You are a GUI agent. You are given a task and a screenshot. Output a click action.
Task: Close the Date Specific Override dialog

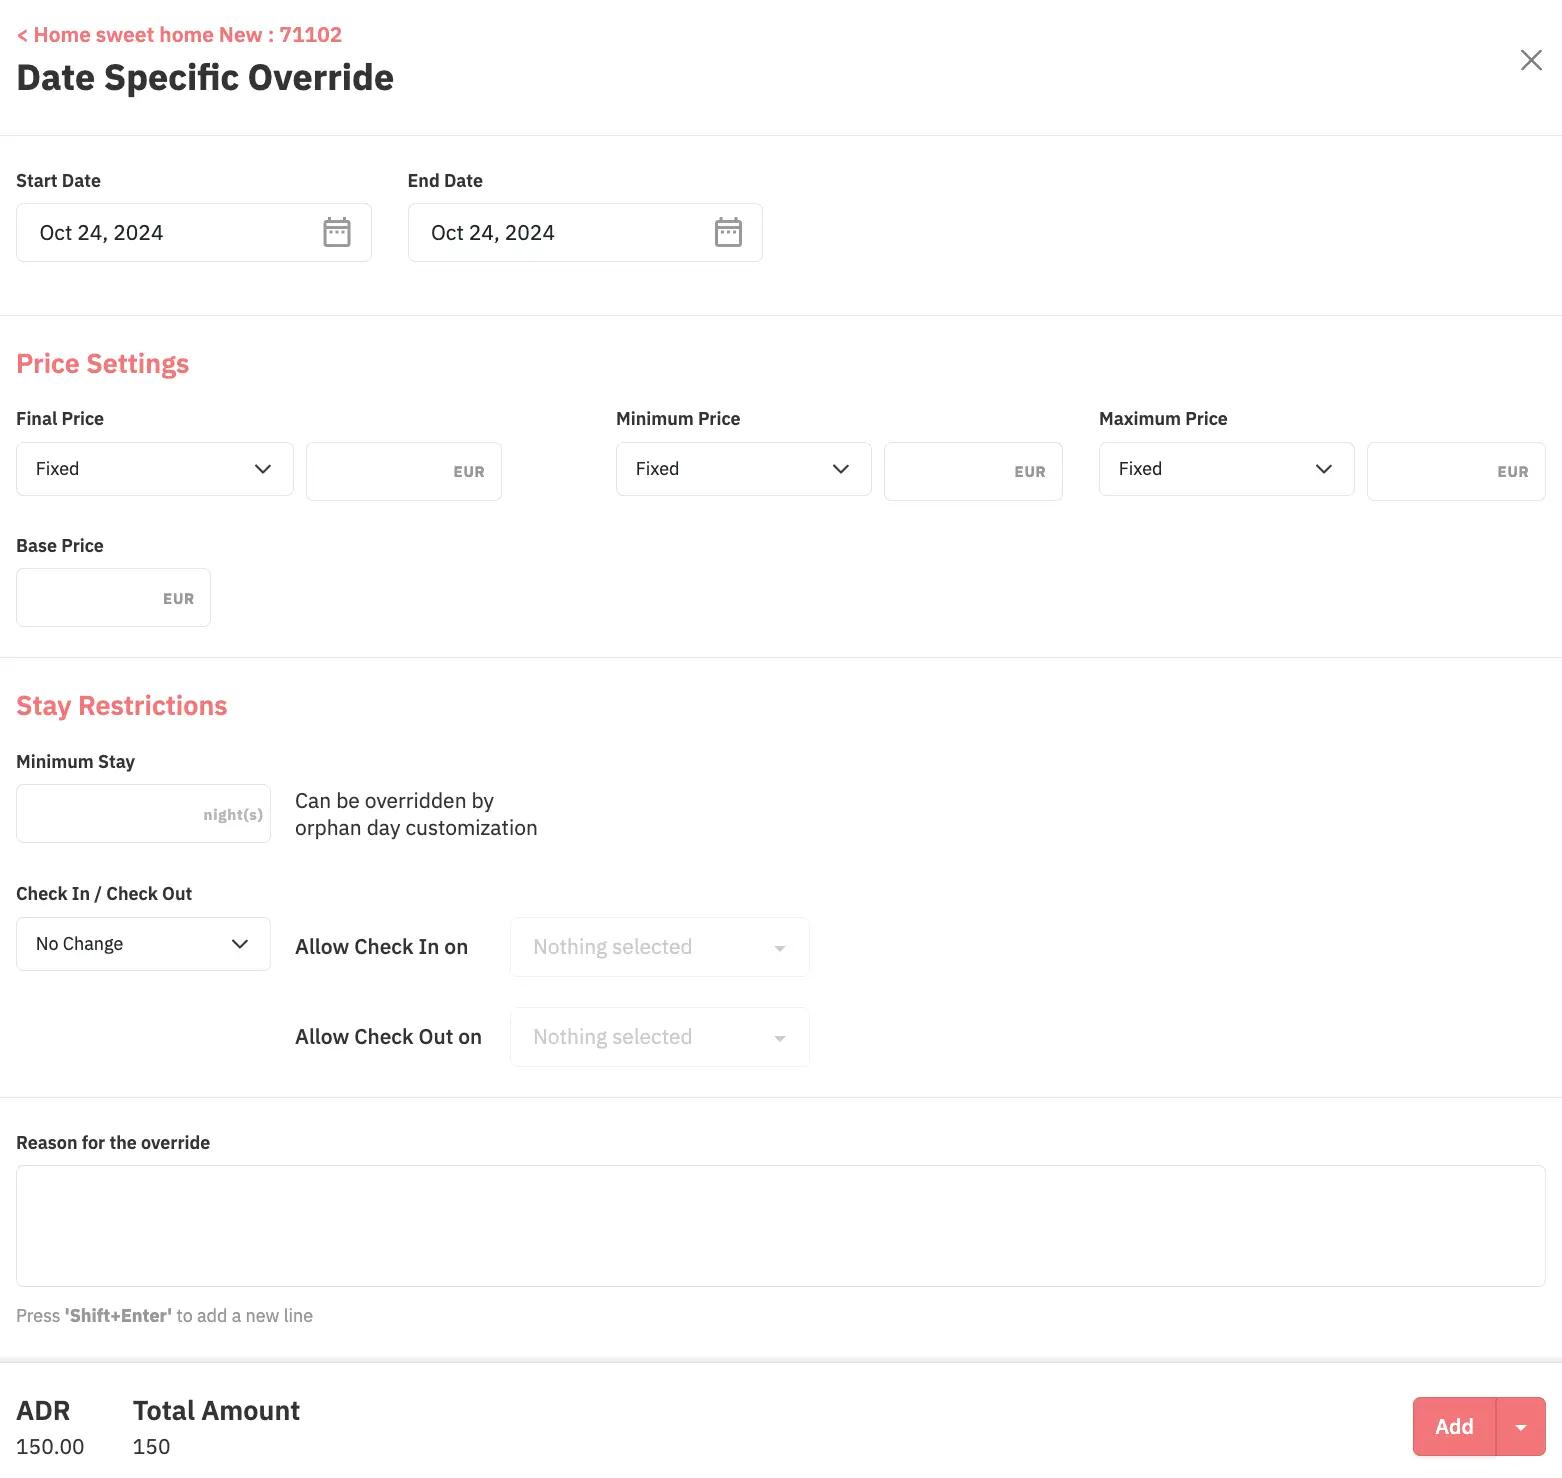click(1531, 60)
